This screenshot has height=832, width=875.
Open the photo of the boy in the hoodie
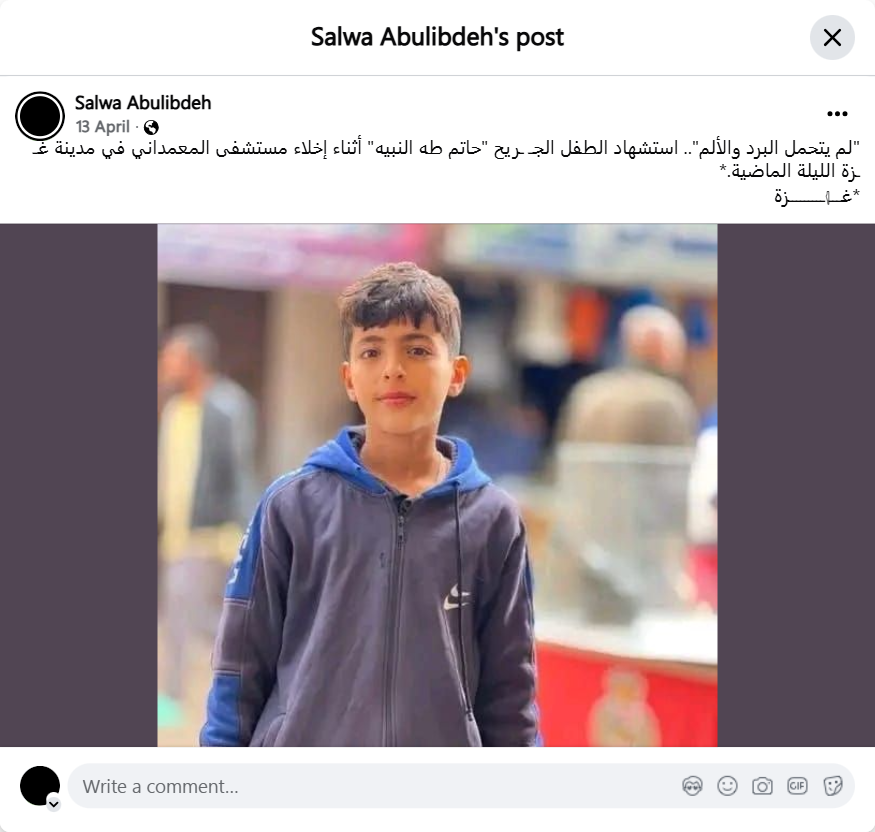[x=438, y=485]
